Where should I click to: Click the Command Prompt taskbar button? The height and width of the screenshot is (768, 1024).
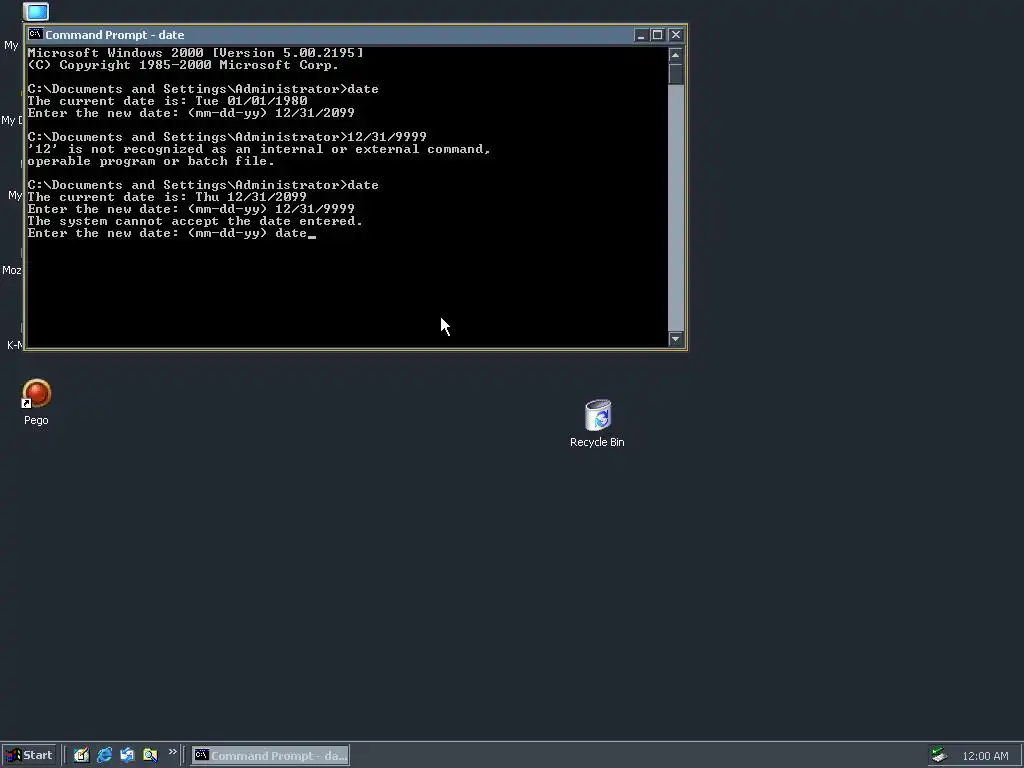(270, 756)
